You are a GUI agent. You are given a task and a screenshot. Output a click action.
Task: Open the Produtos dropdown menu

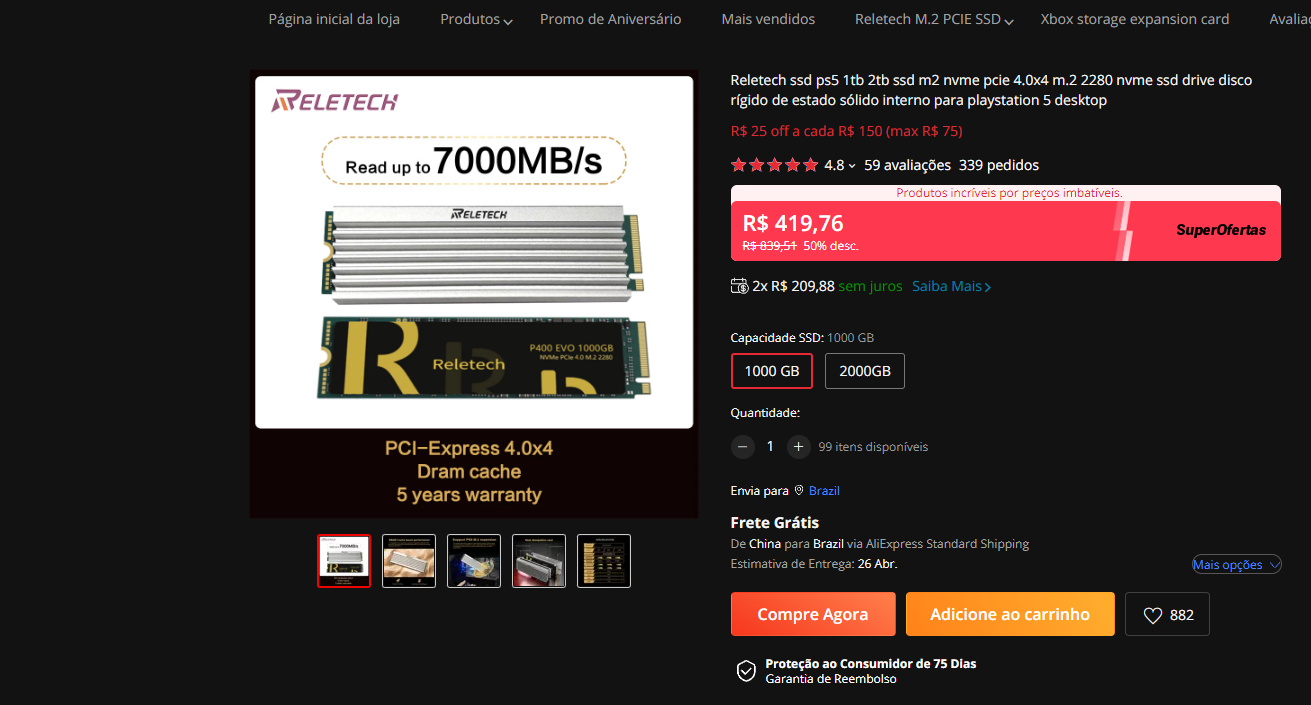pos(476,19)
